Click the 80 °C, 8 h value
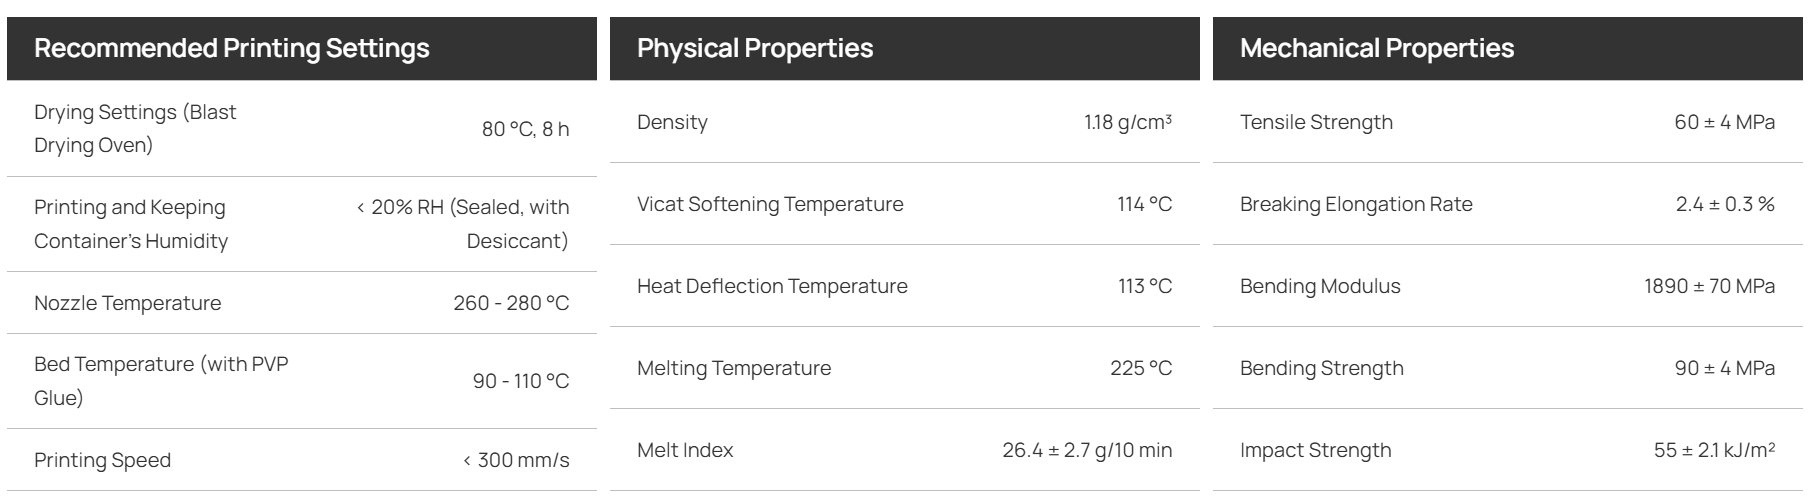 [x=526, y=129]
